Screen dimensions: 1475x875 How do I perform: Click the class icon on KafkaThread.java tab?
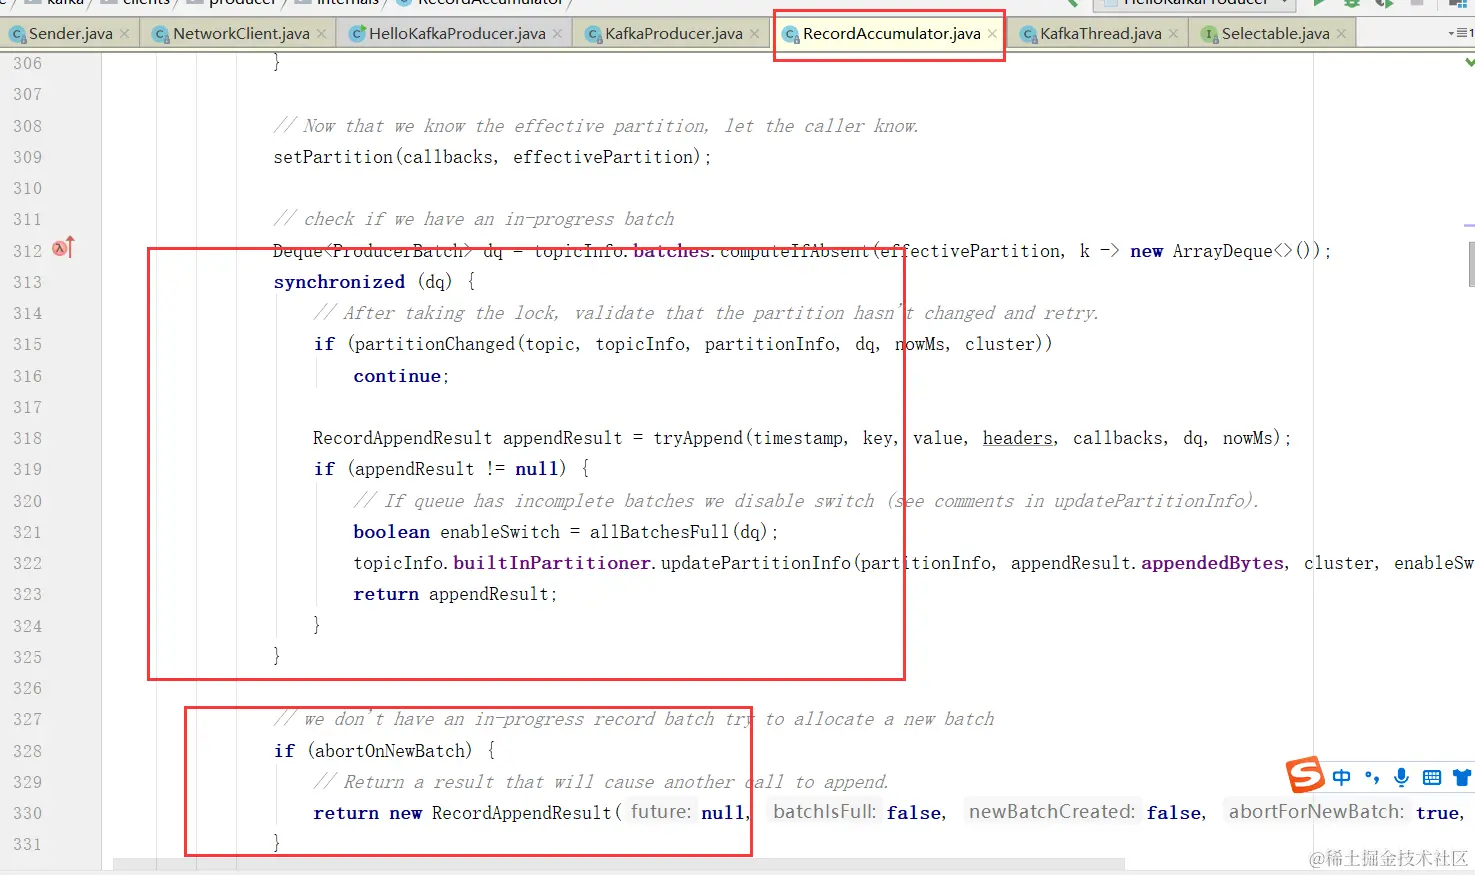pos(1028,35)
